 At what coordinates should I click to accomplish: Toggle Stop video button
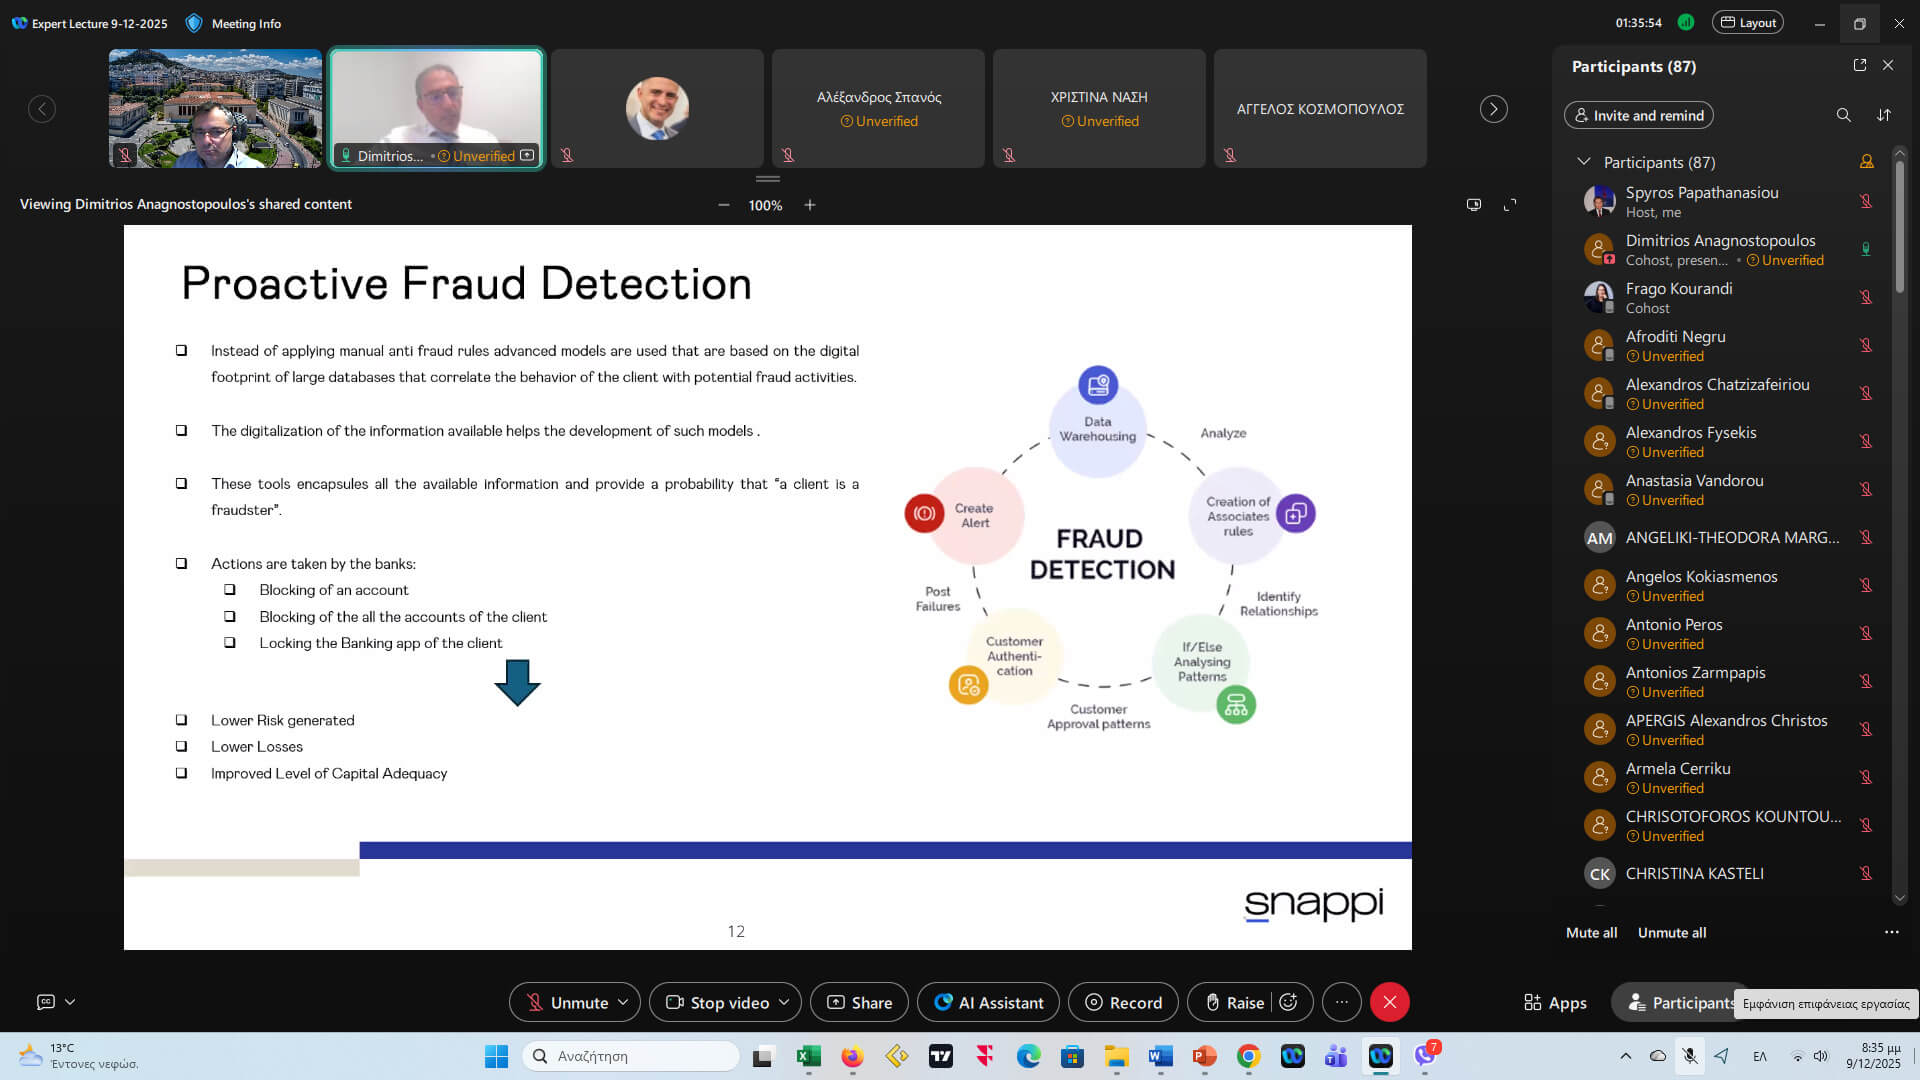(x=718, y=1002)
